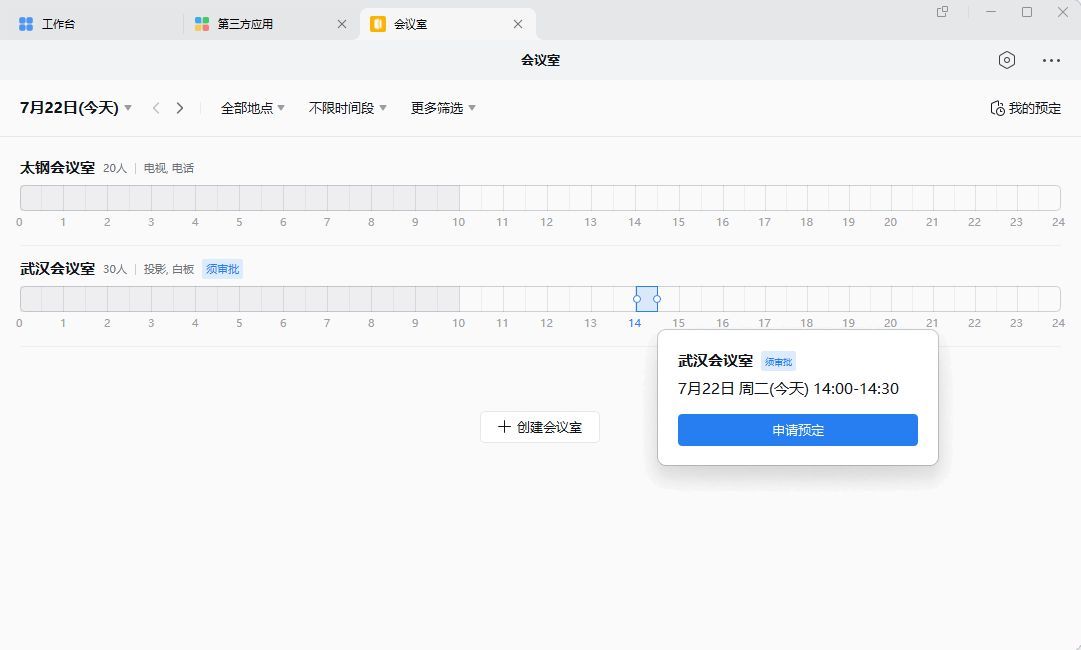Click the 我的预定 clock icon
1081x650 pixels.
click(997, 108)
